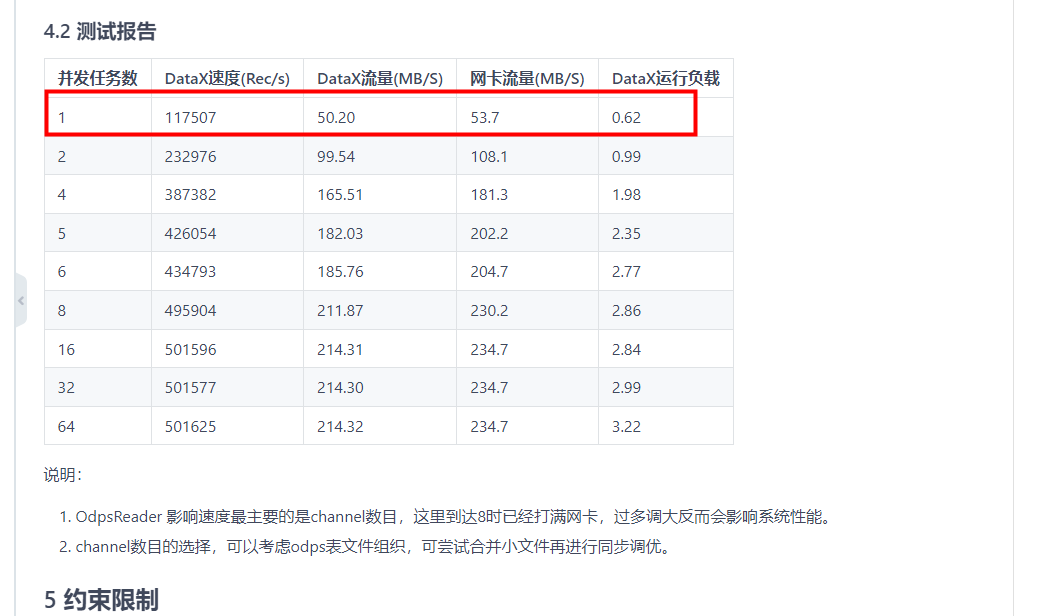Click the cell "2.86"
Screen dimensions: 1061x616
(x=666, y=311)
